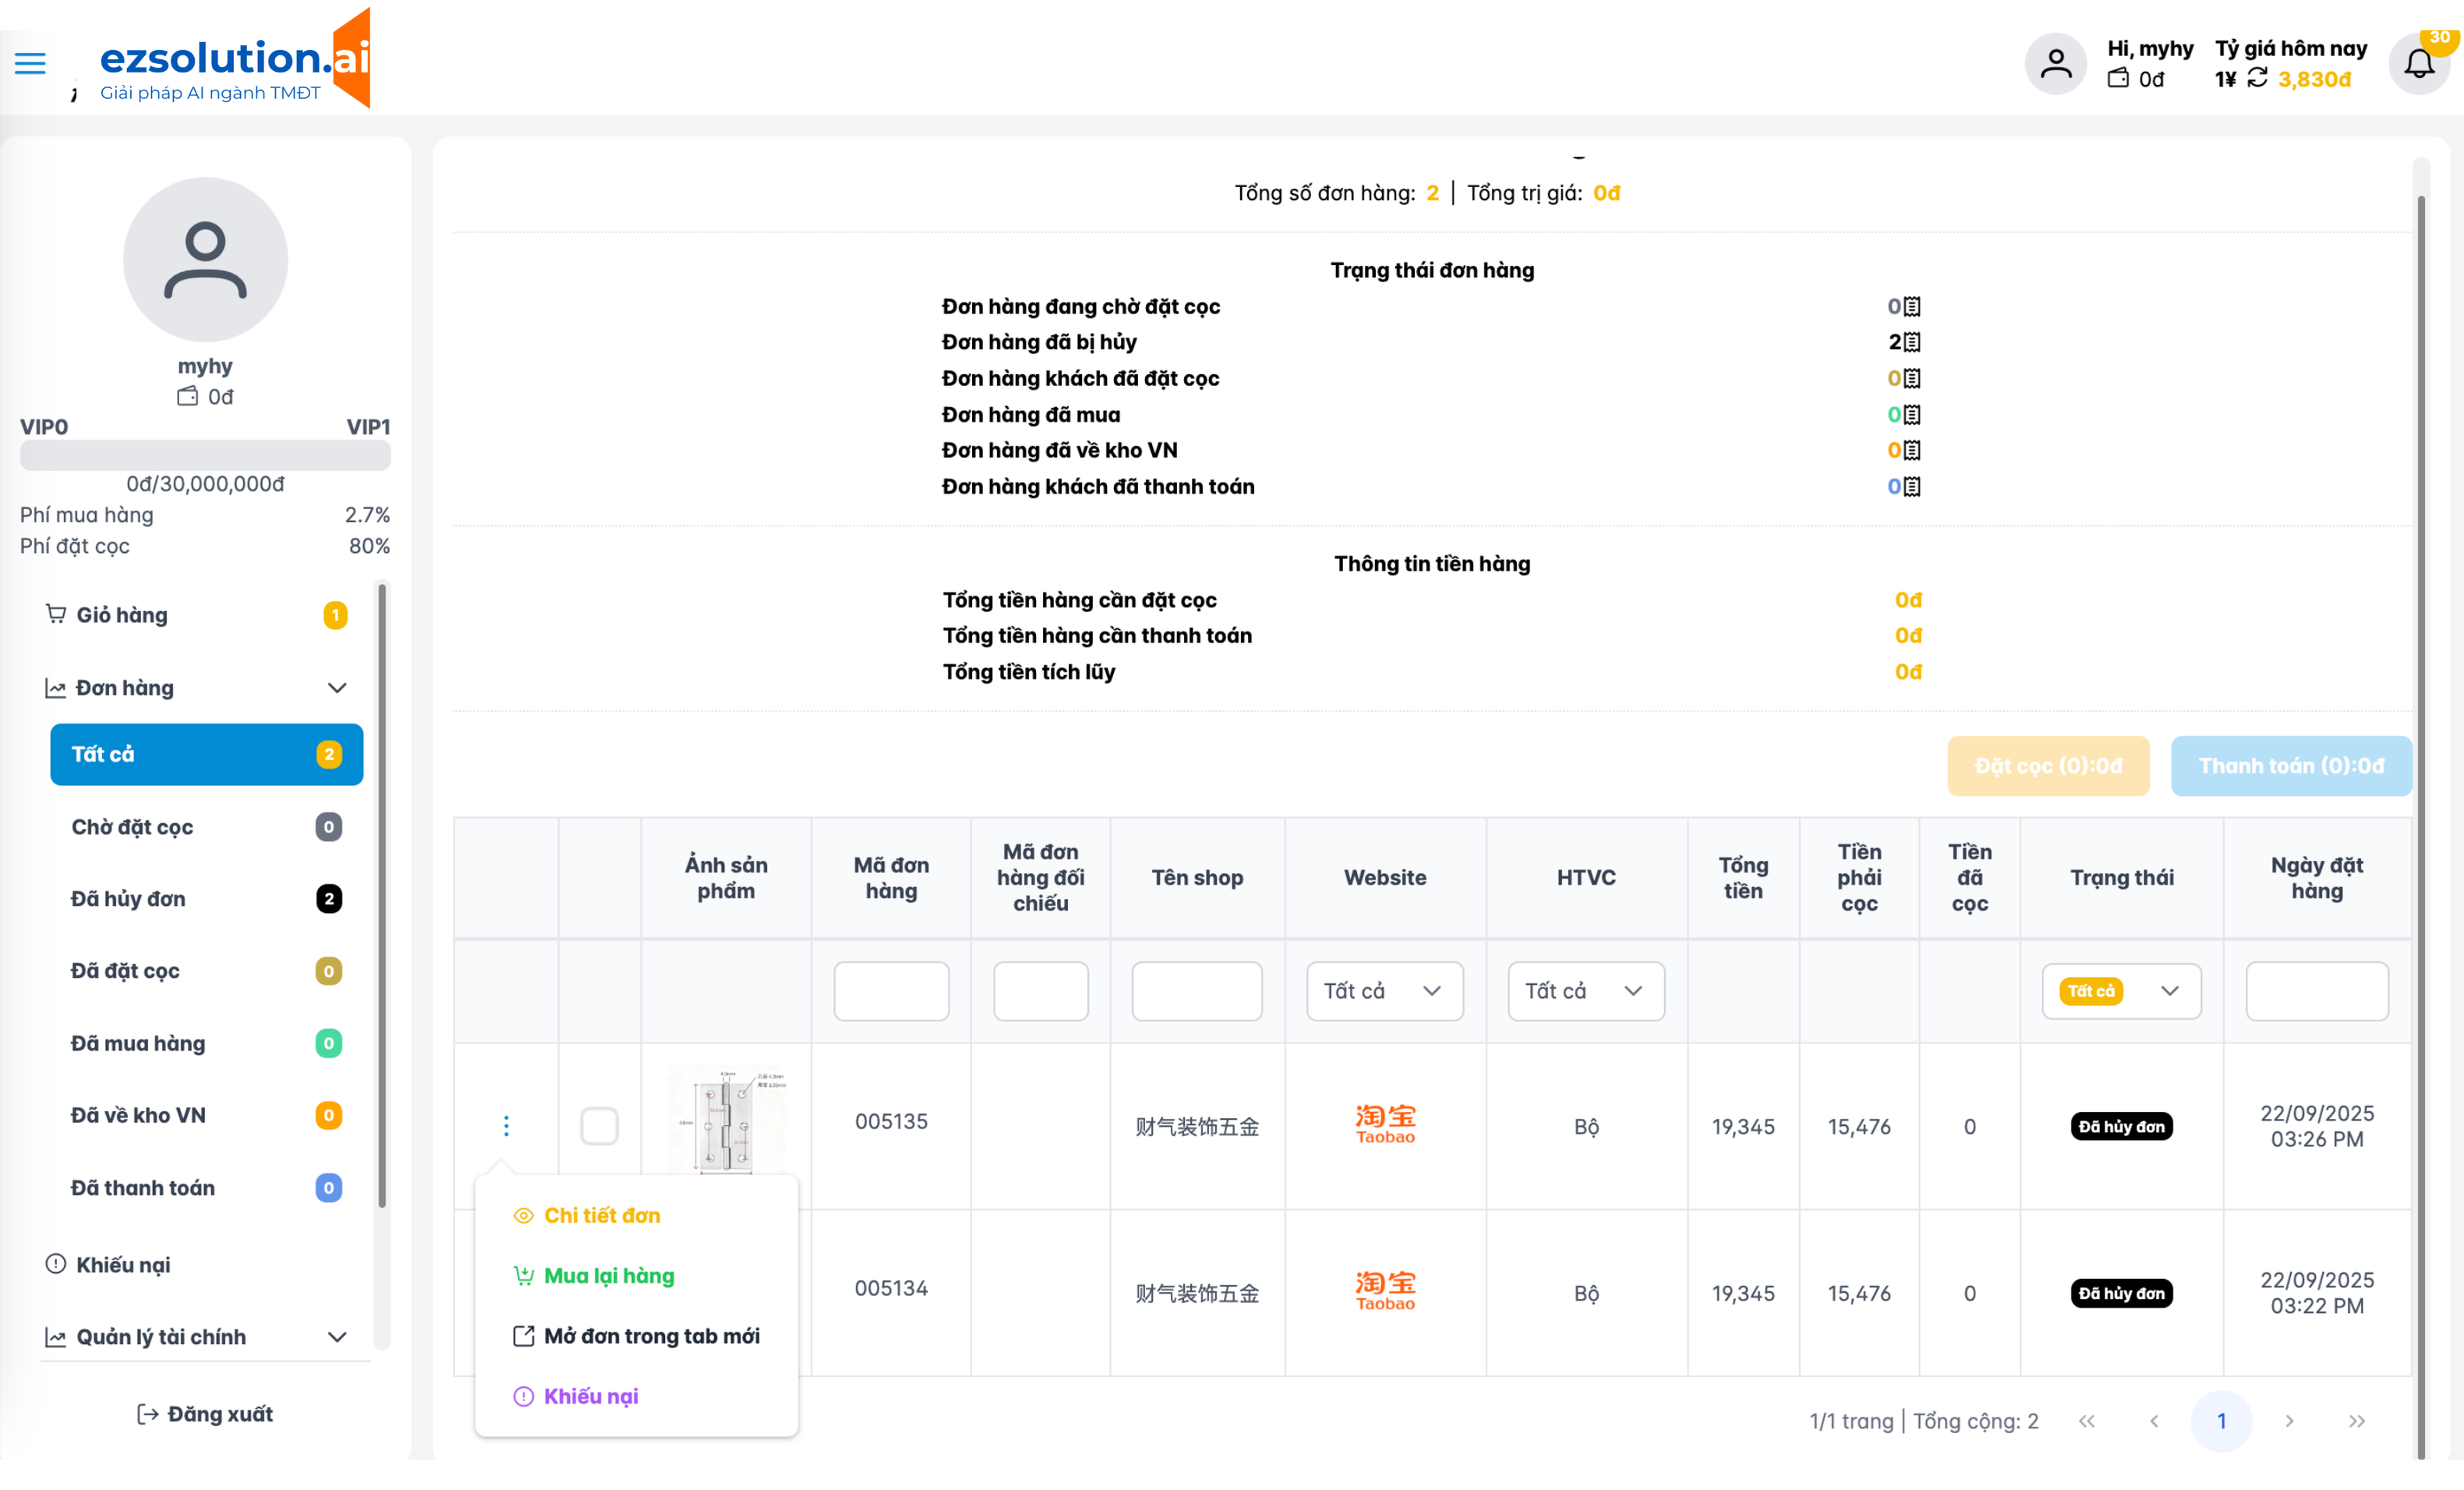This screenshot has width=2464, height=1490.
Task: Open the hamburger menu icon
Action: [x=30, y=63]
